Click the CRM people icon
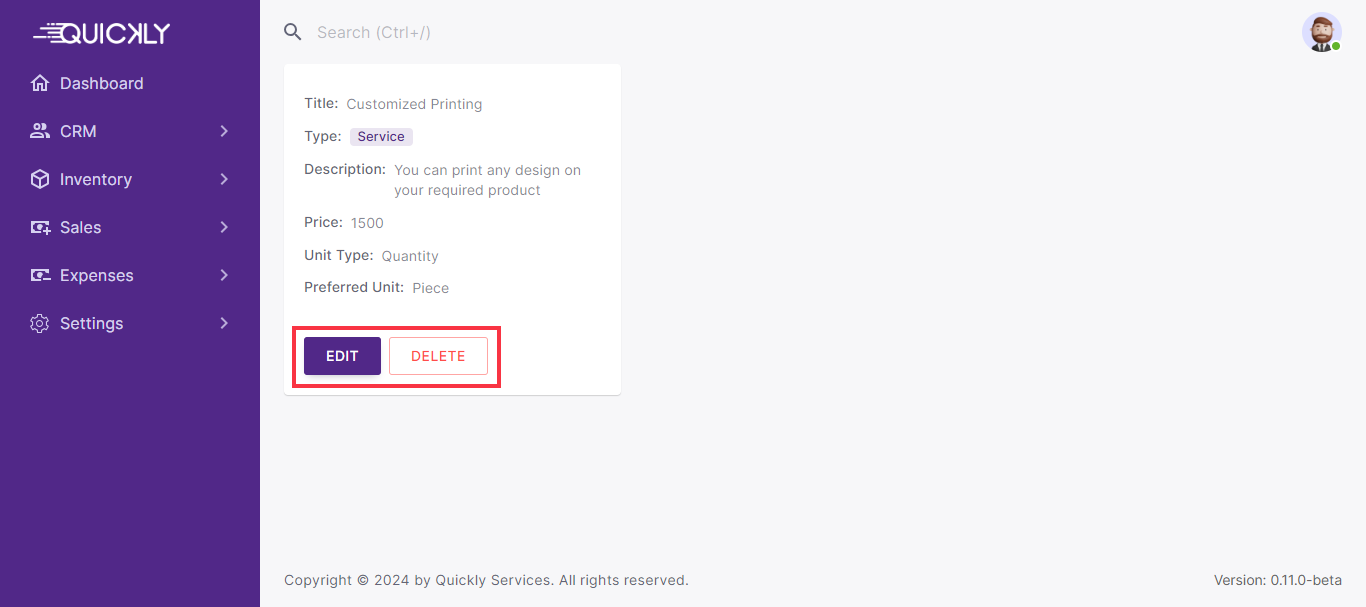1366x607 pixels. [x=40, y=131]
